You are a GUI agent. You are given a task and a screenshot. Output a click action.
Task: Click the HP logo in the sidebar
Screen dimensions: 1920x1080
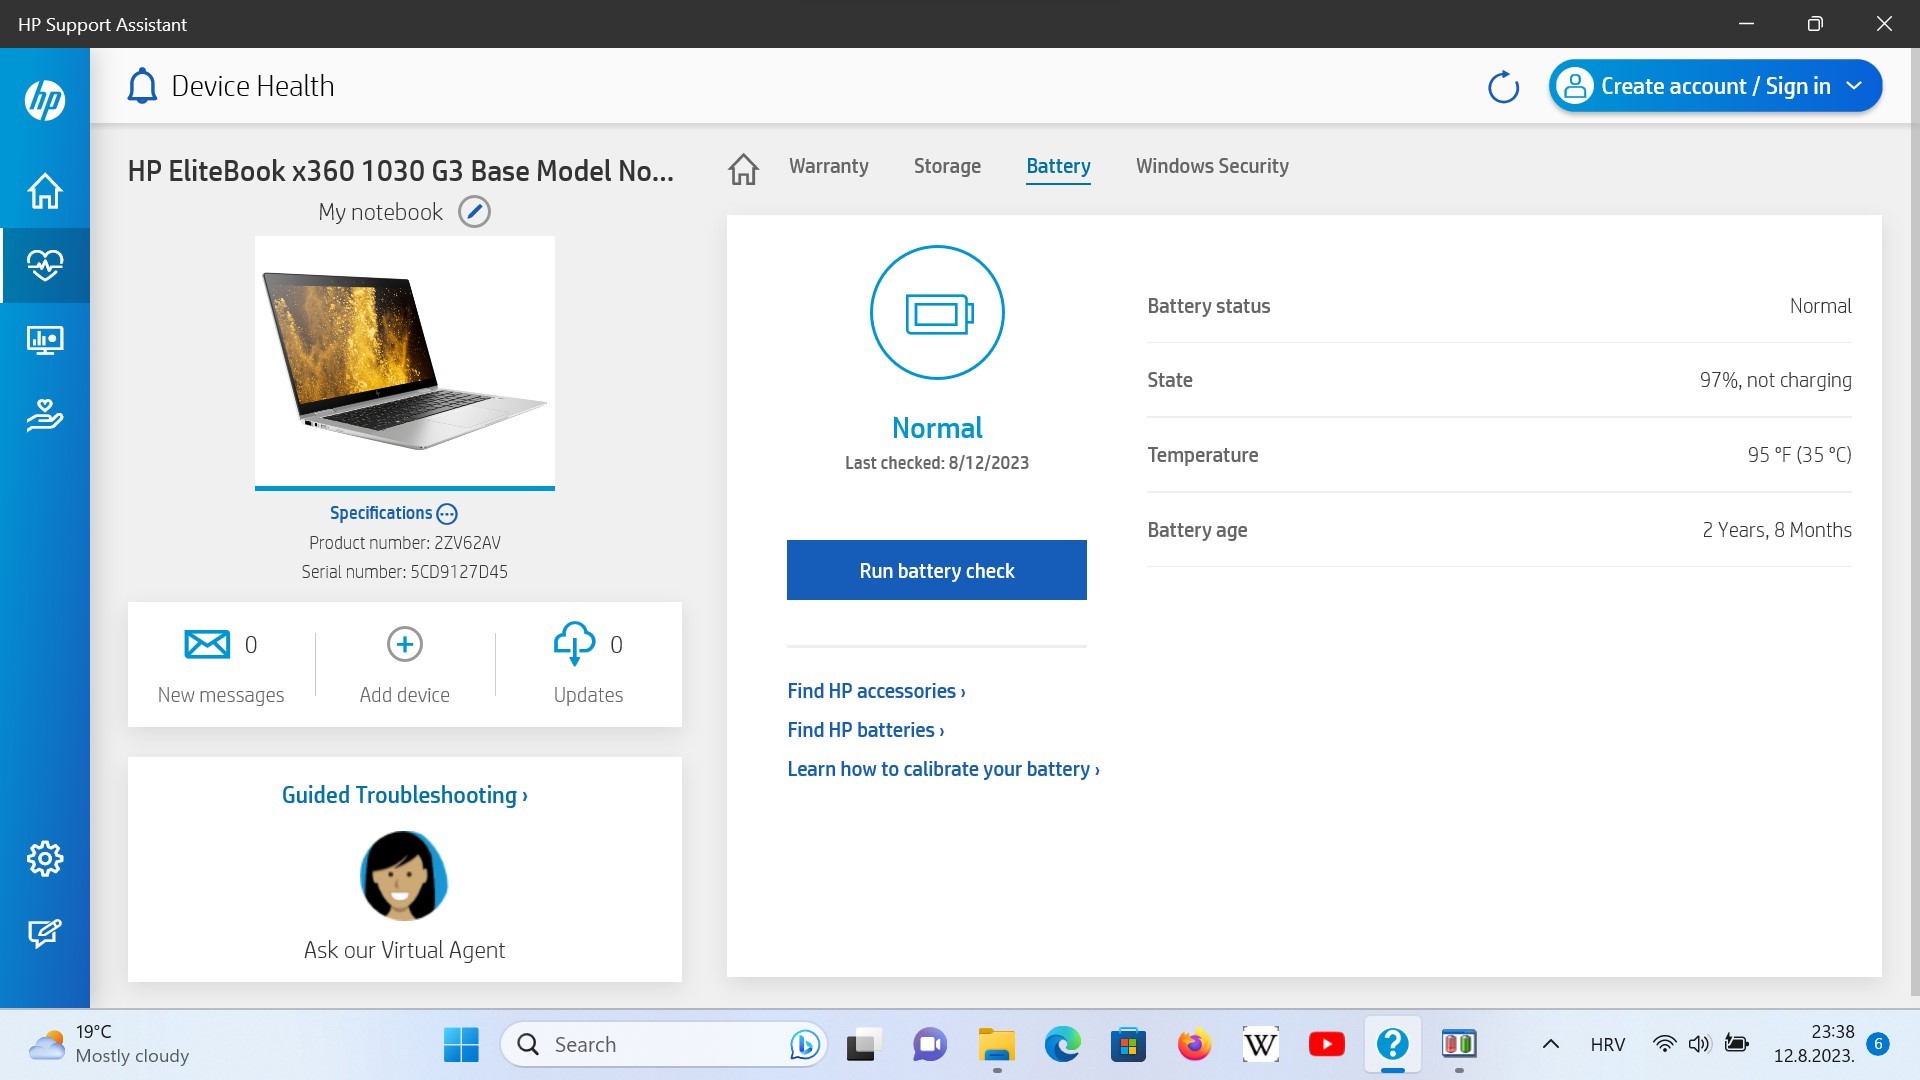click(x=45, y=100)
